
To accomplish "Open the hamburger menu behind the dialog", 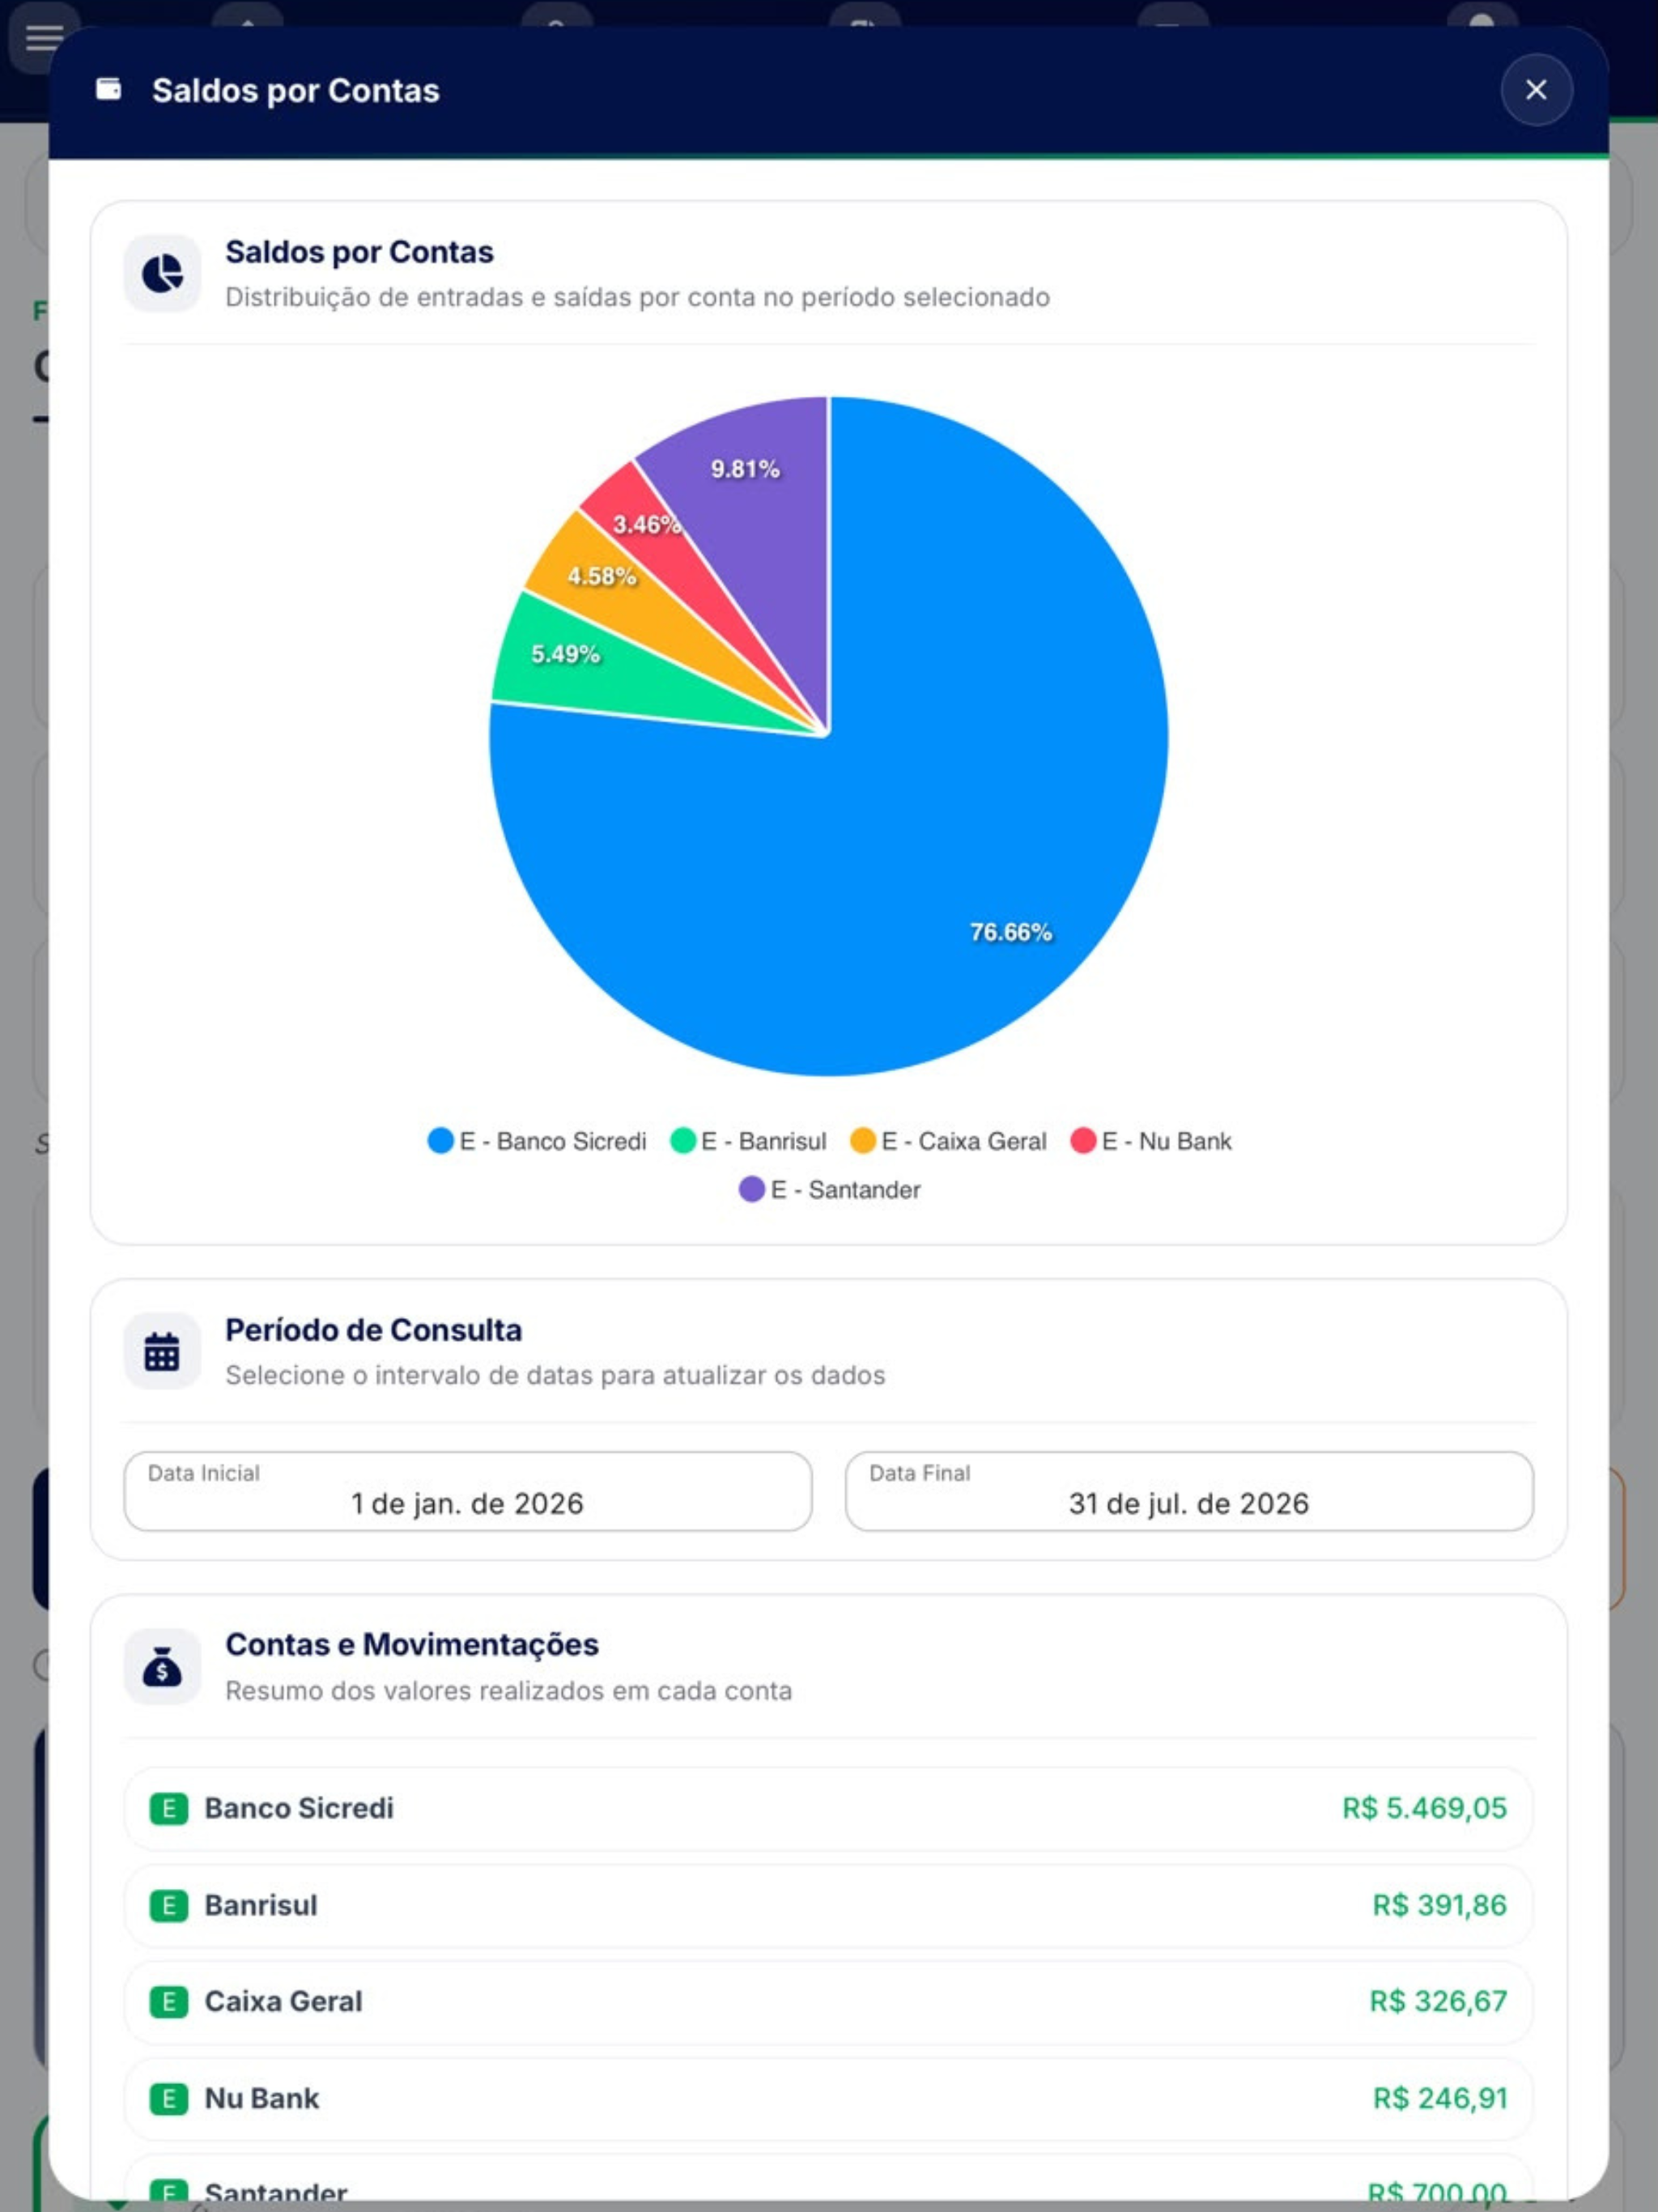I will 42,38.
